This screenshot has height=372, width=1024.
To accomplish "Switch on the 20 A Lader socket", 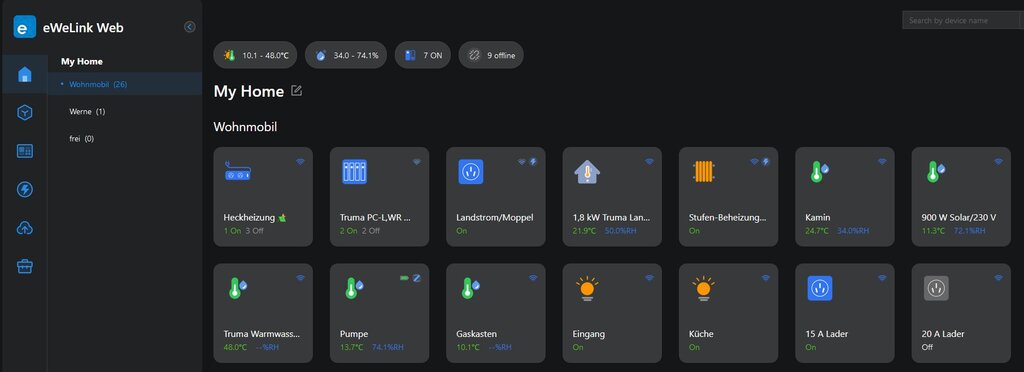I will click(936, 288).
